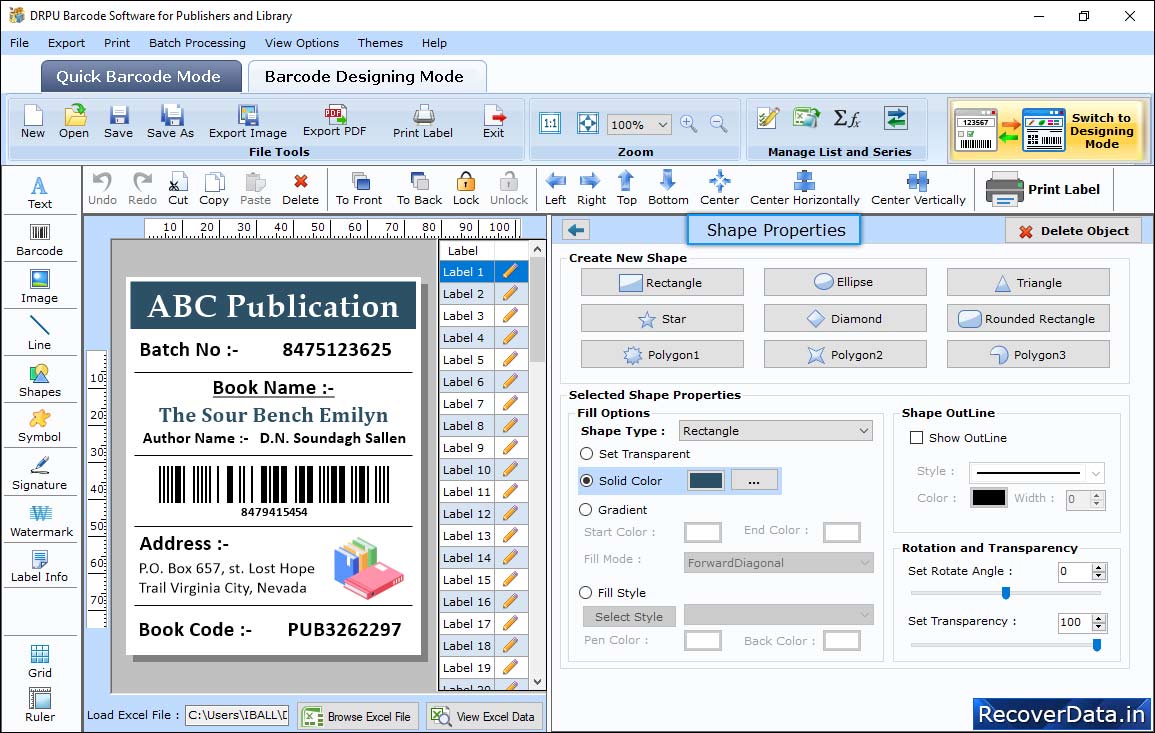Click View Excel Data button

tap(484, 716)
